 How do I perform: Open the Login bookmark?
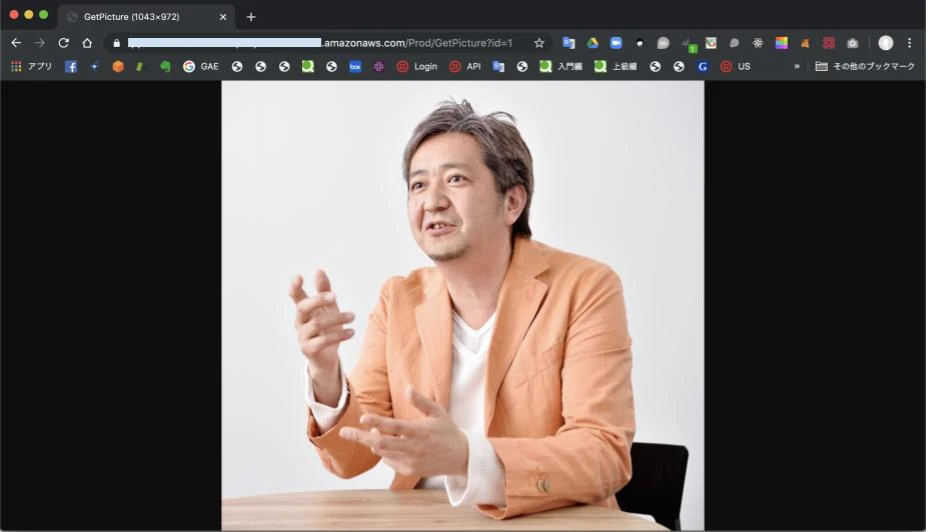417,66
